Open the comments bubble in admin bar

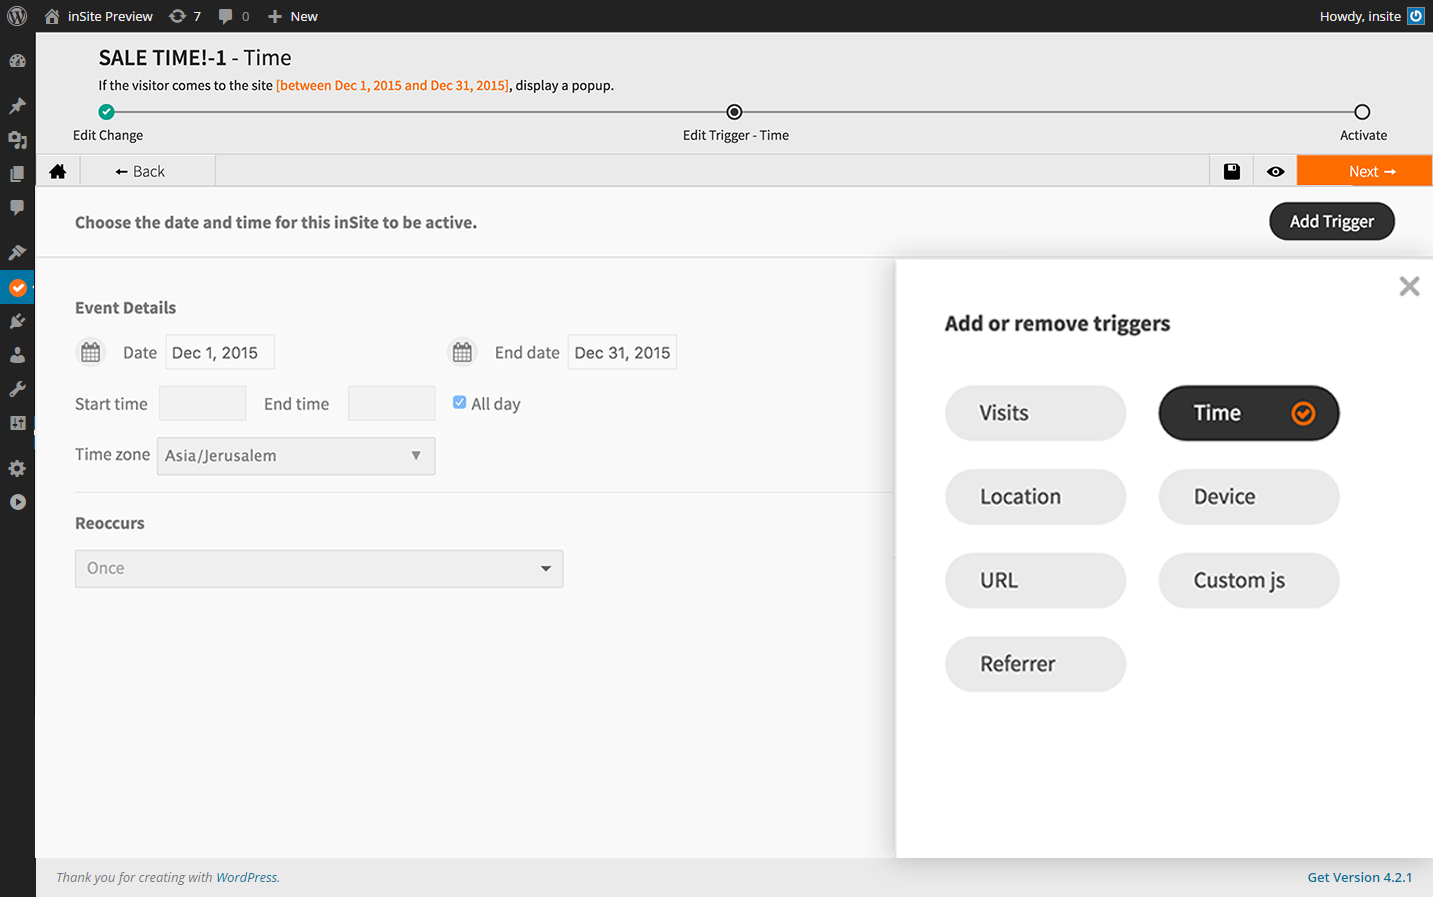233,16
